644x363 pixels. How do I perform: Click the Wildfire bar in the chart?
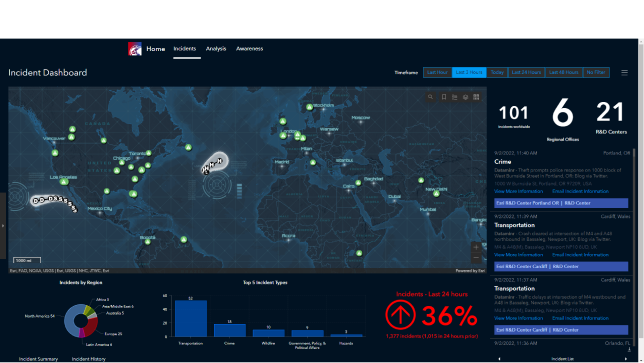[269, 333]
